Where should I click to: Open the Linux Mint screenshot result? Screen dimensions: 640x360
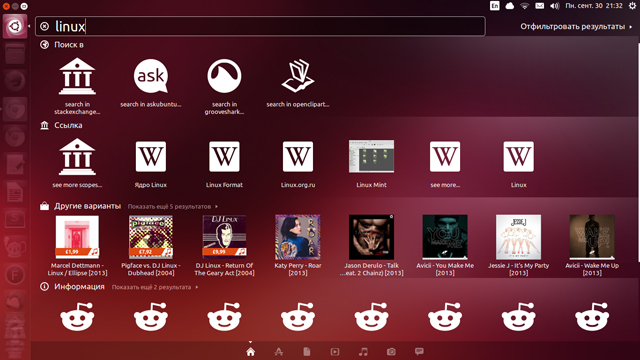pyautogui.click(x=371, y=156)
